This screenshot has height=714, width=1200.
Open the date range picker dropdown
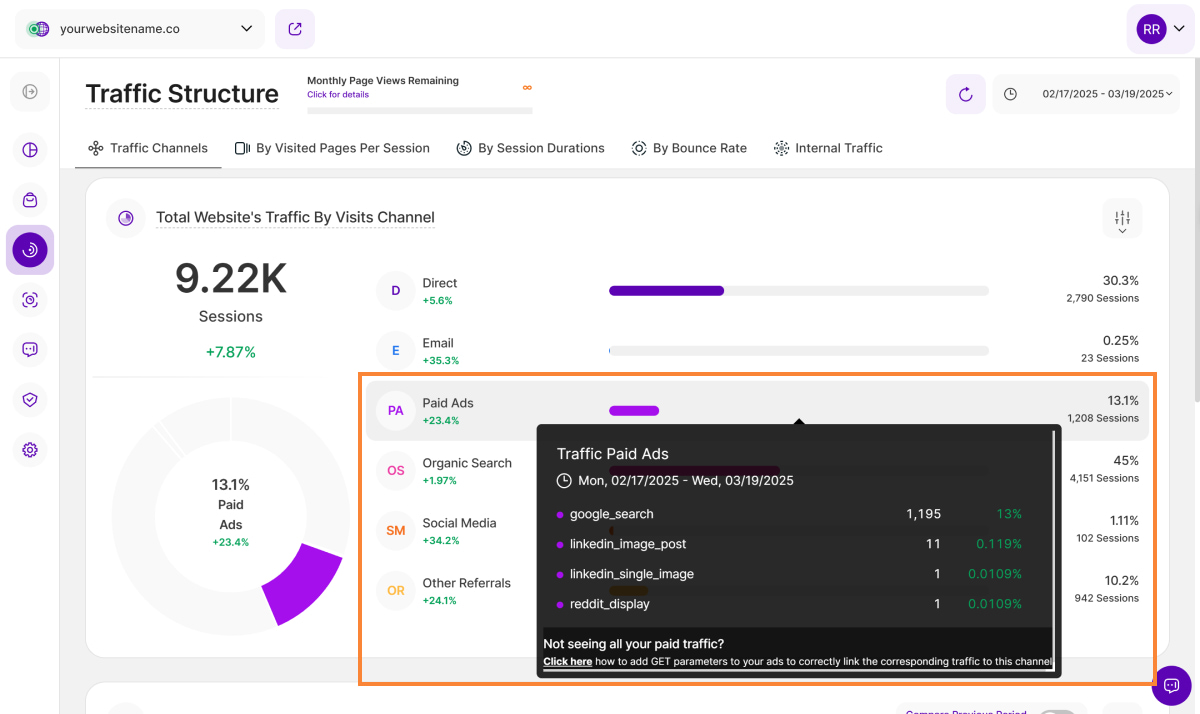(1086, 94)
